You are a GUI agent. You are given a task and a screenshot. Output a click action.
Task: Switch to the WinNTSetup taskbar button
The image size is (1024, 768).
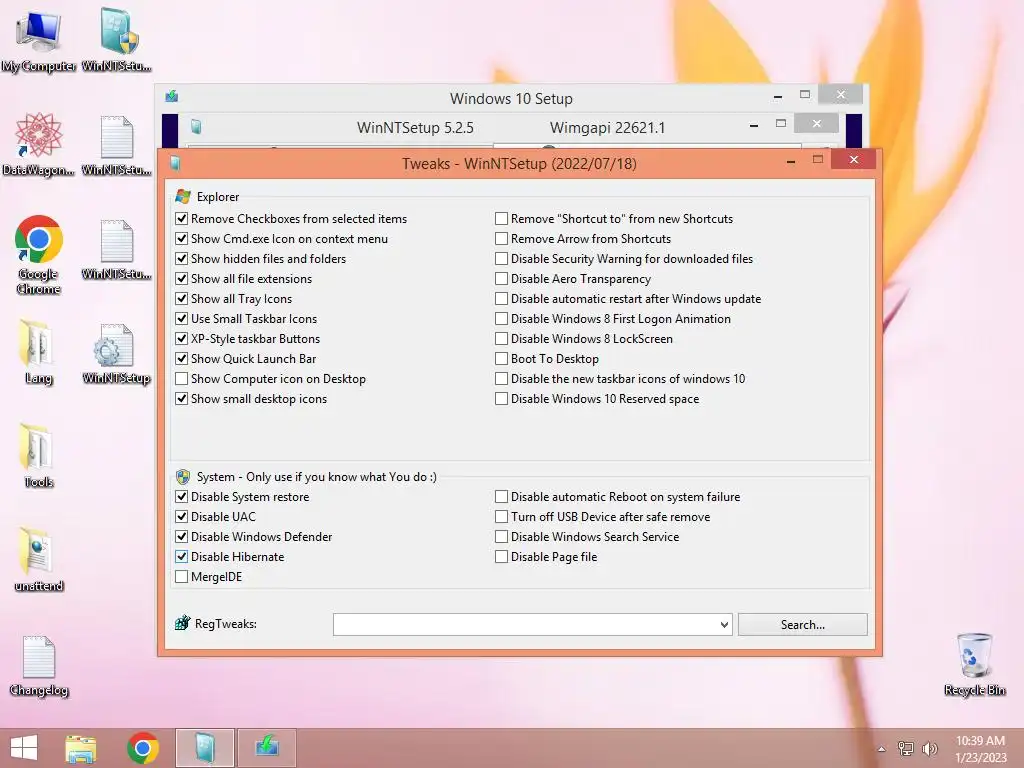pos(205,748)
